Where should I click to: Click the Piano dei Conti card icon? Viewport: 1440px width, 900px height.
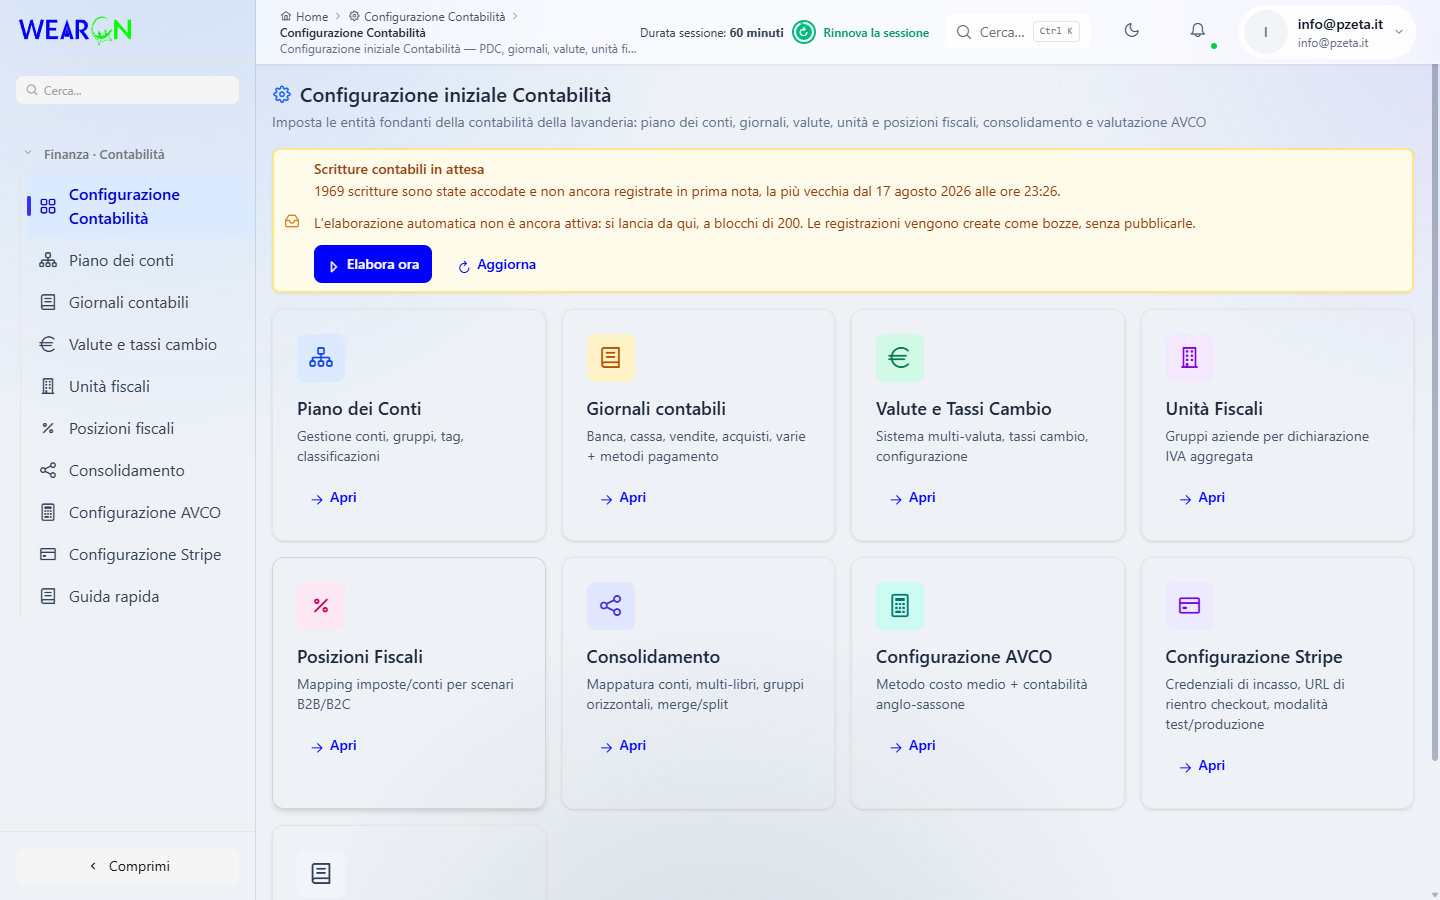pyautogui.click(x=321, y=357)
